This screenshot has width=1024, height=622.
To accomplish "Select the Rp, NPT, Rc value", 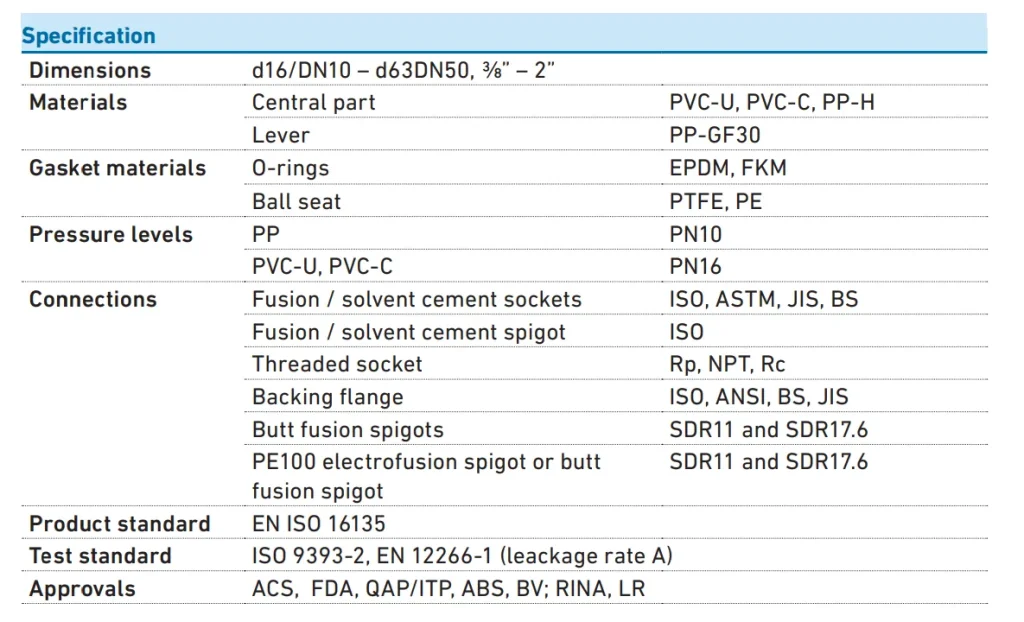I will click(727, 364).
